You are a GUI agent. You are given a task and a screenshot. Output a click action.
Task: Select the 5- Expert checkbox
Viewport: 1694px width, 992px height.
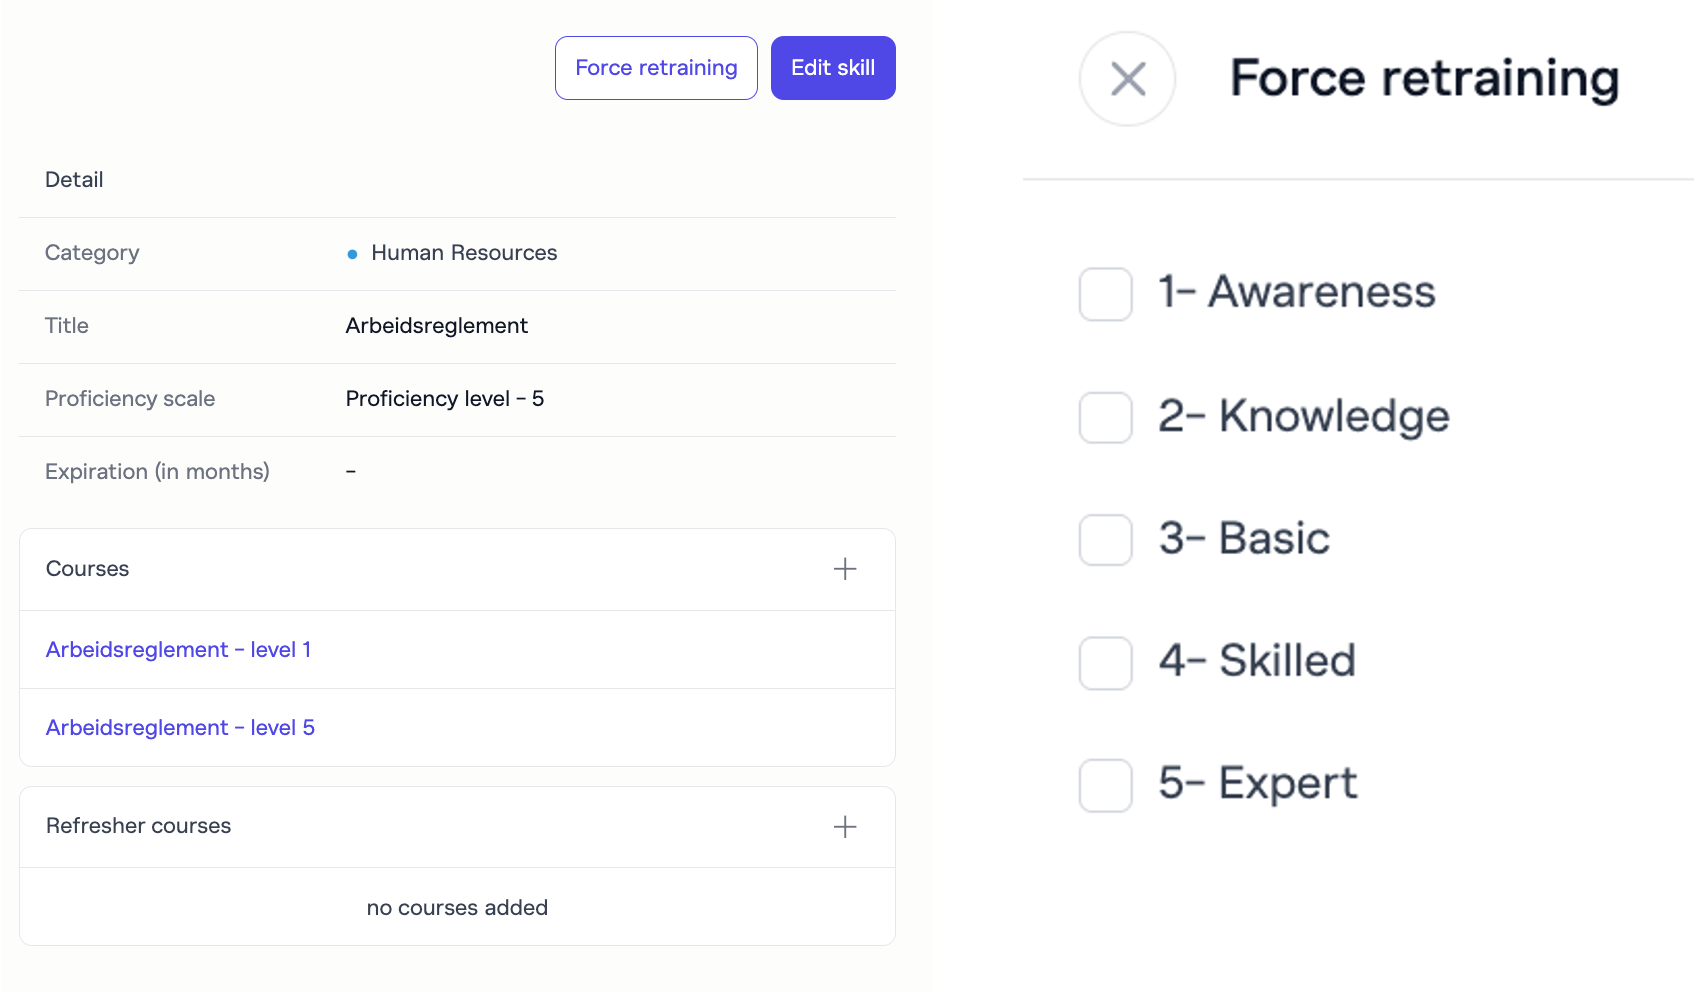pos(1106,785)
